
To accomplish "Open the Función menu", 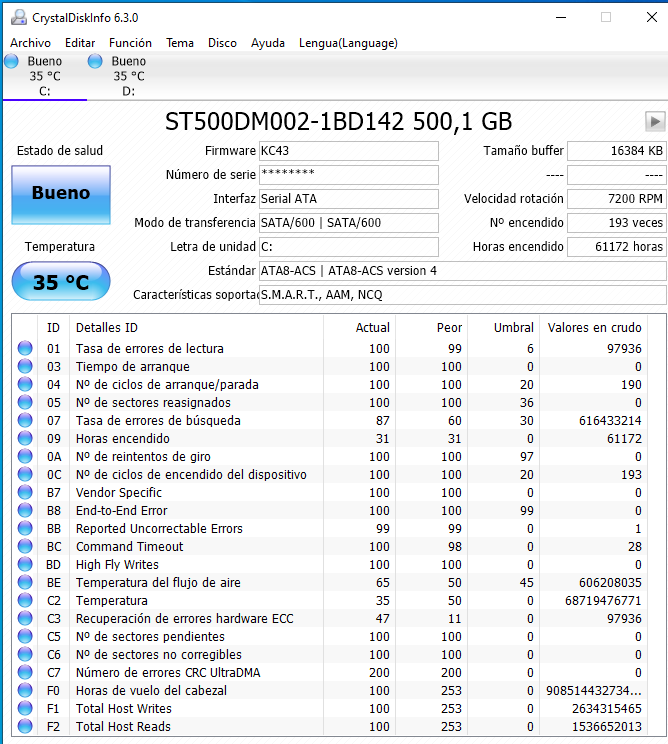I will [x=130, y=43].
